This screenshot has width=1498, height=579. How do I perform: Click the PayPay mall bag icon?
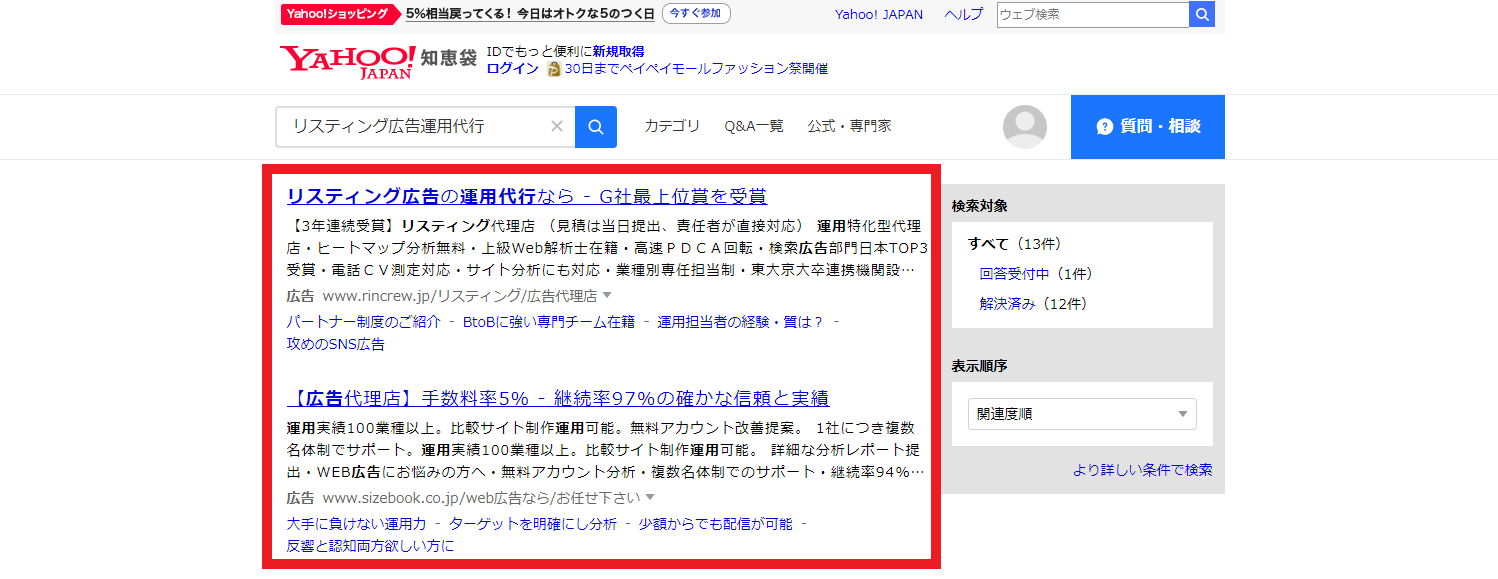tap(554, 69)
